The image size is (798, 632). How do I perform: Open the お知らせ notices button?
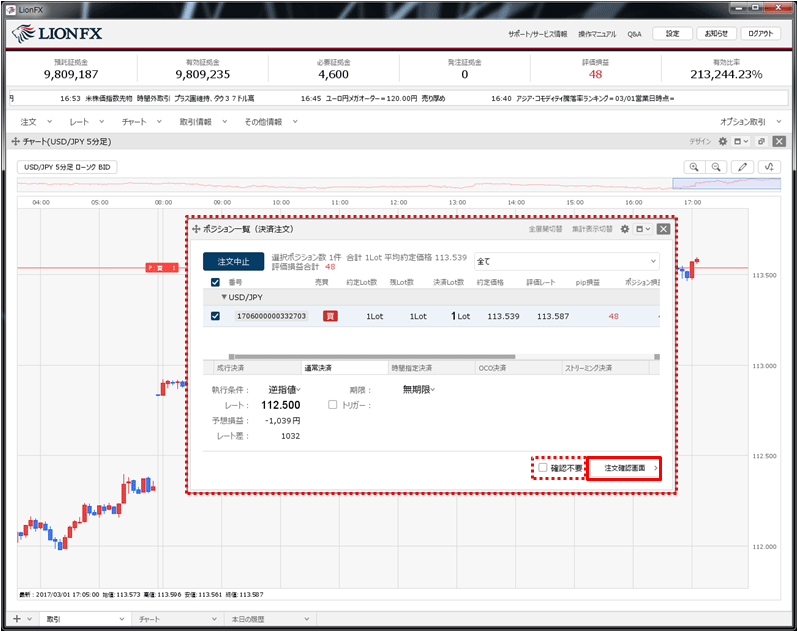point(716,34)
